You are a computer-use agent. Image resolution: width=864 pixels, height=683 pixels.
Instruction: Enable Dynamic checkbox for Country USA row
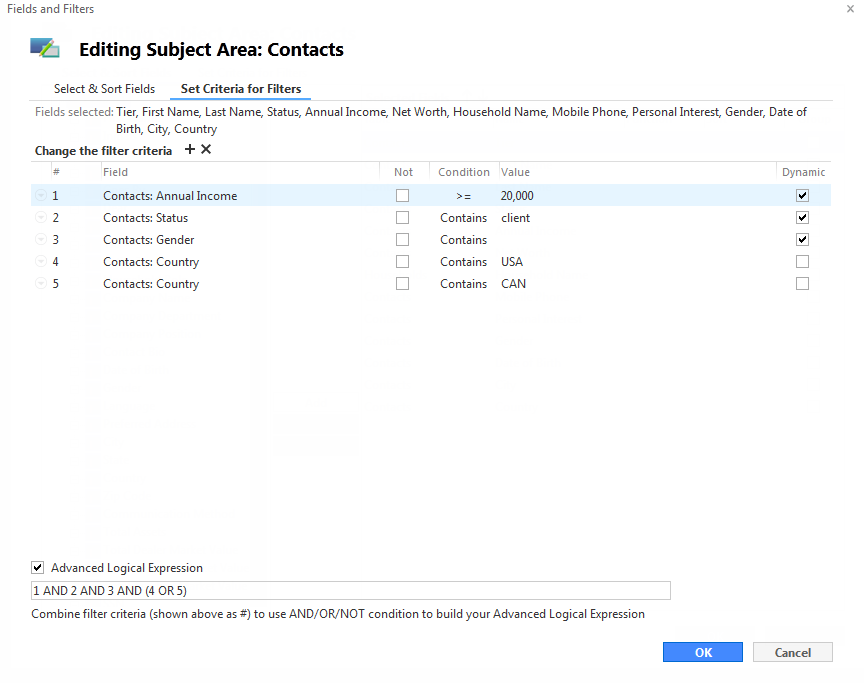(802, 262)
